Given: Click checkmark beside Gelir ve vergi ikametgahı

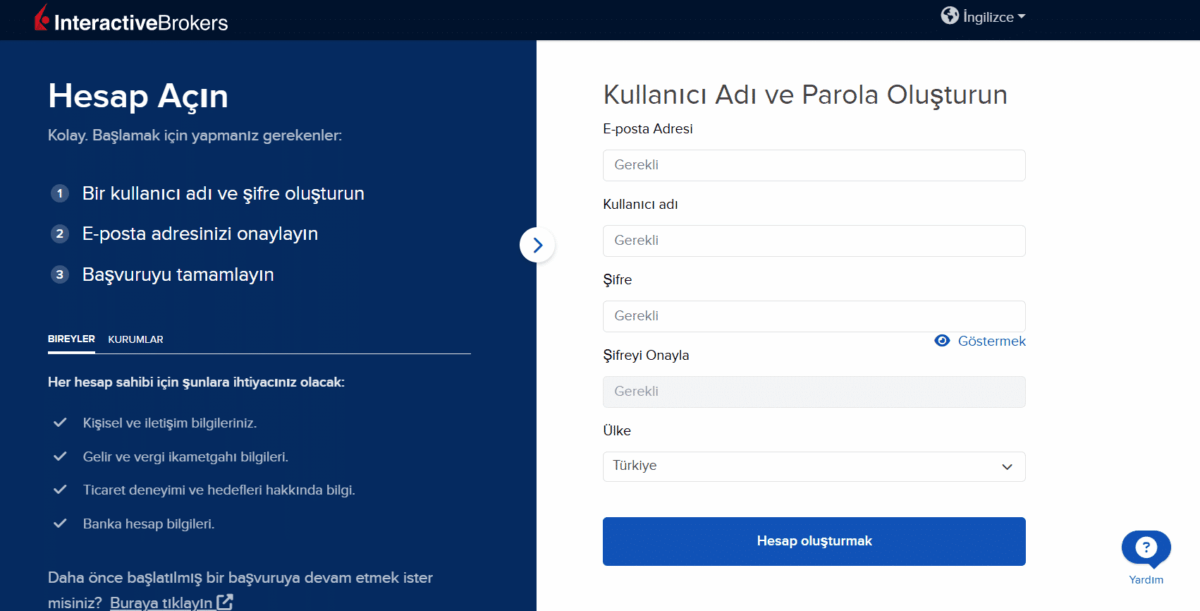Looking at the screenshot, I should click(60, 456).
